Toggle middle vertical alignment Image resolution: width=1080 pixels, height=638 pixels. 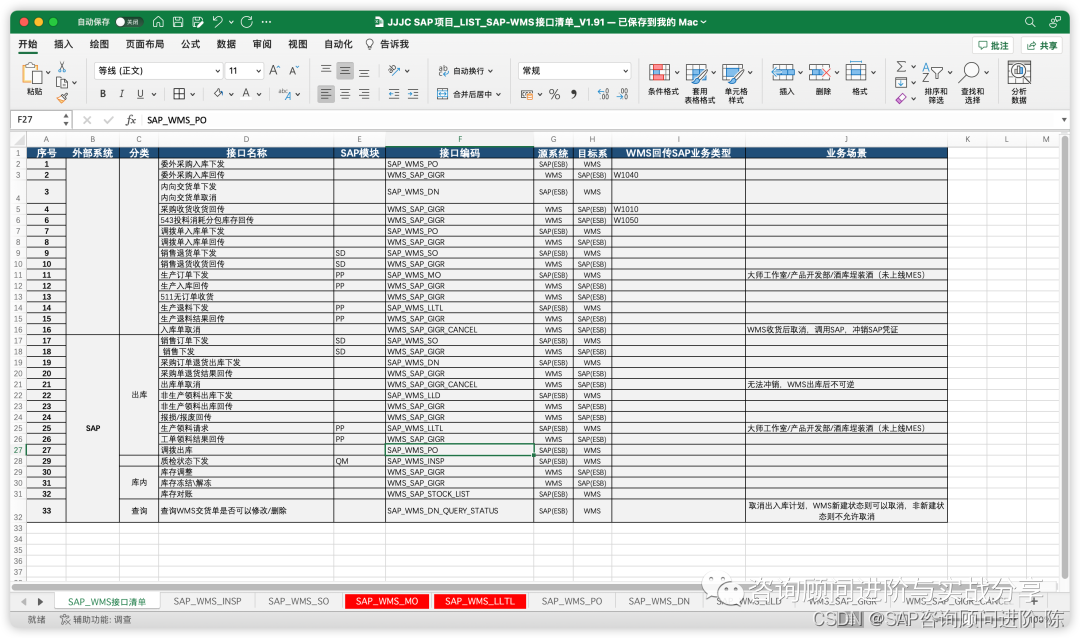point(345,70)
